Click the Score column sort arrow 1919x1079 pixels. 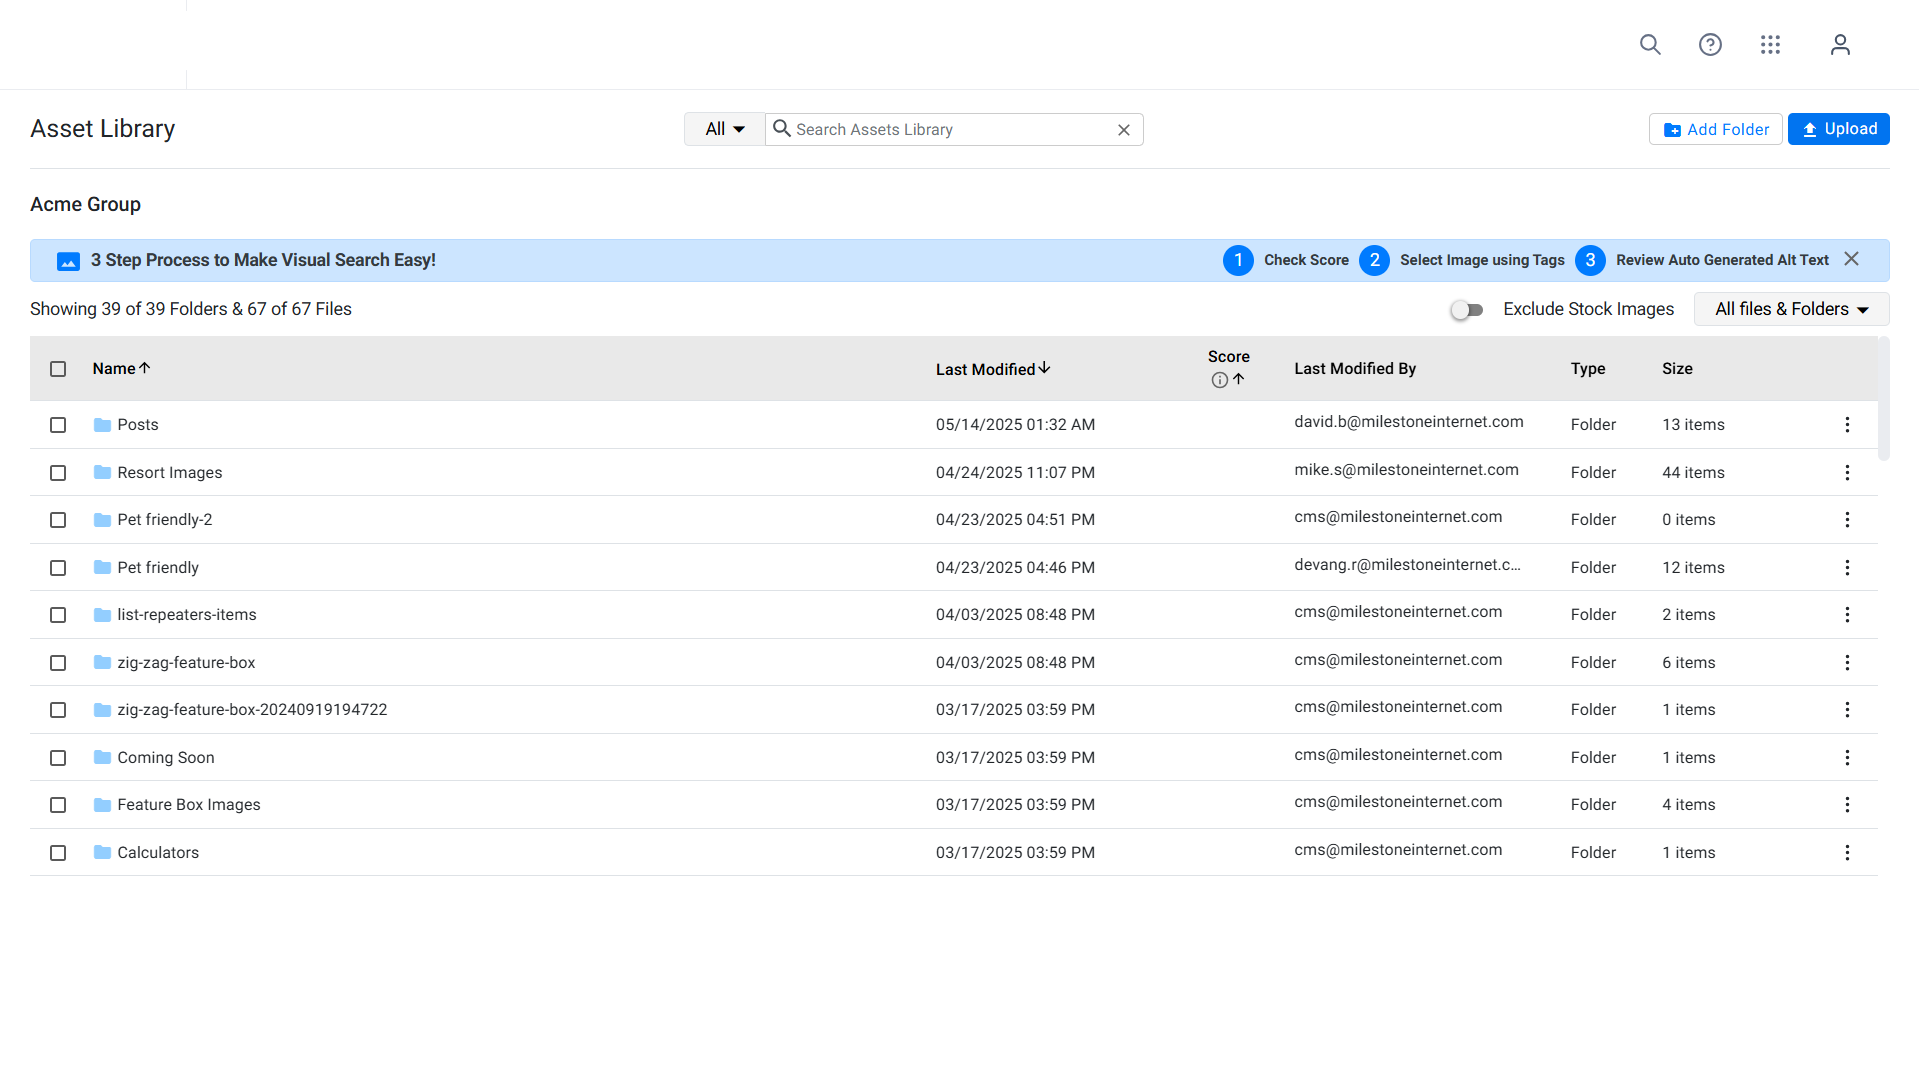pos(1238,379)
